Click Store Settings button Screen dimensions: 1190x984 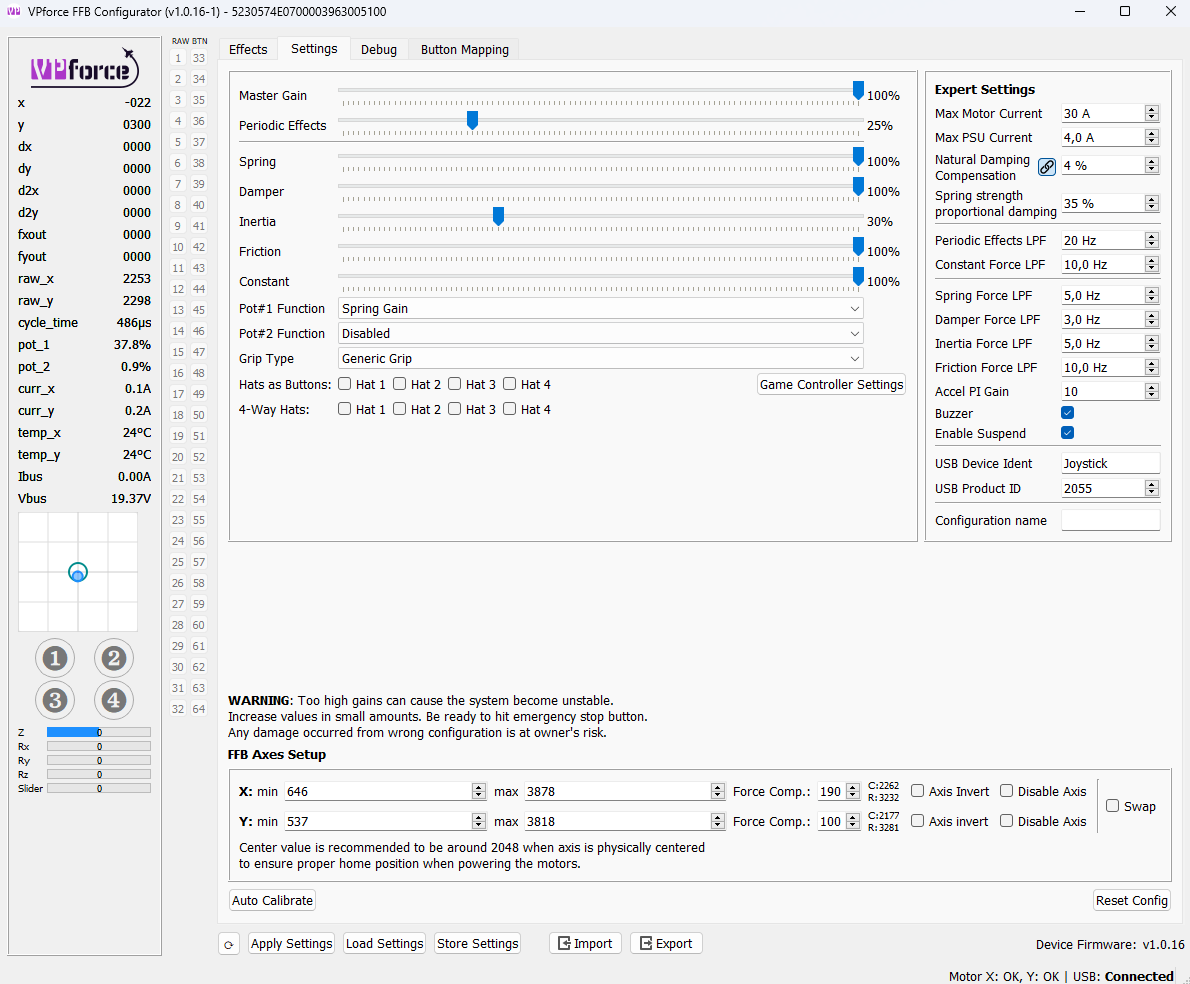pyautogui.click(x=478, y=943)
